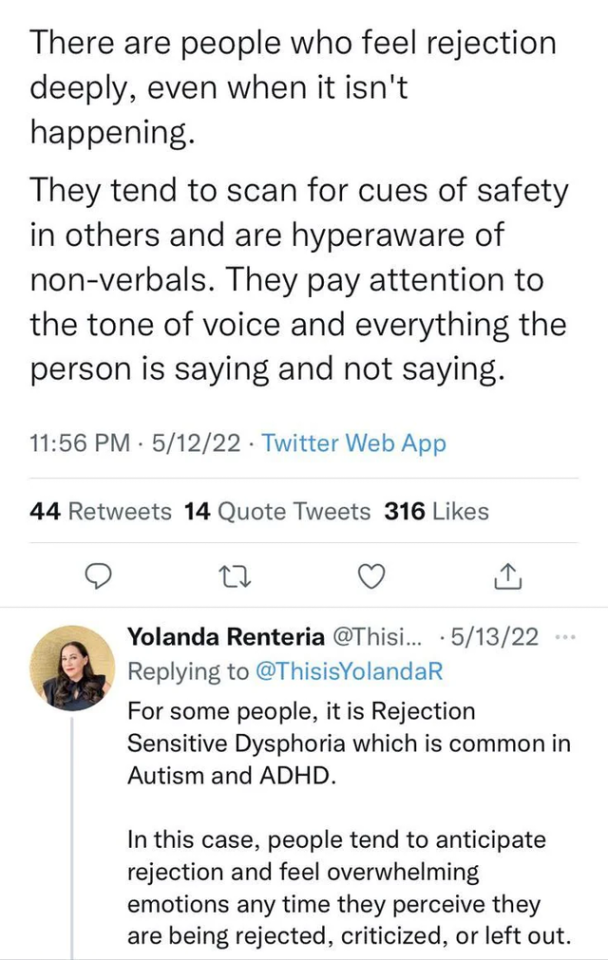Open the 14 Quote Tweets list
Image resolution: width=608 pixels, height=960 pixels.
[x=277, y=511]
